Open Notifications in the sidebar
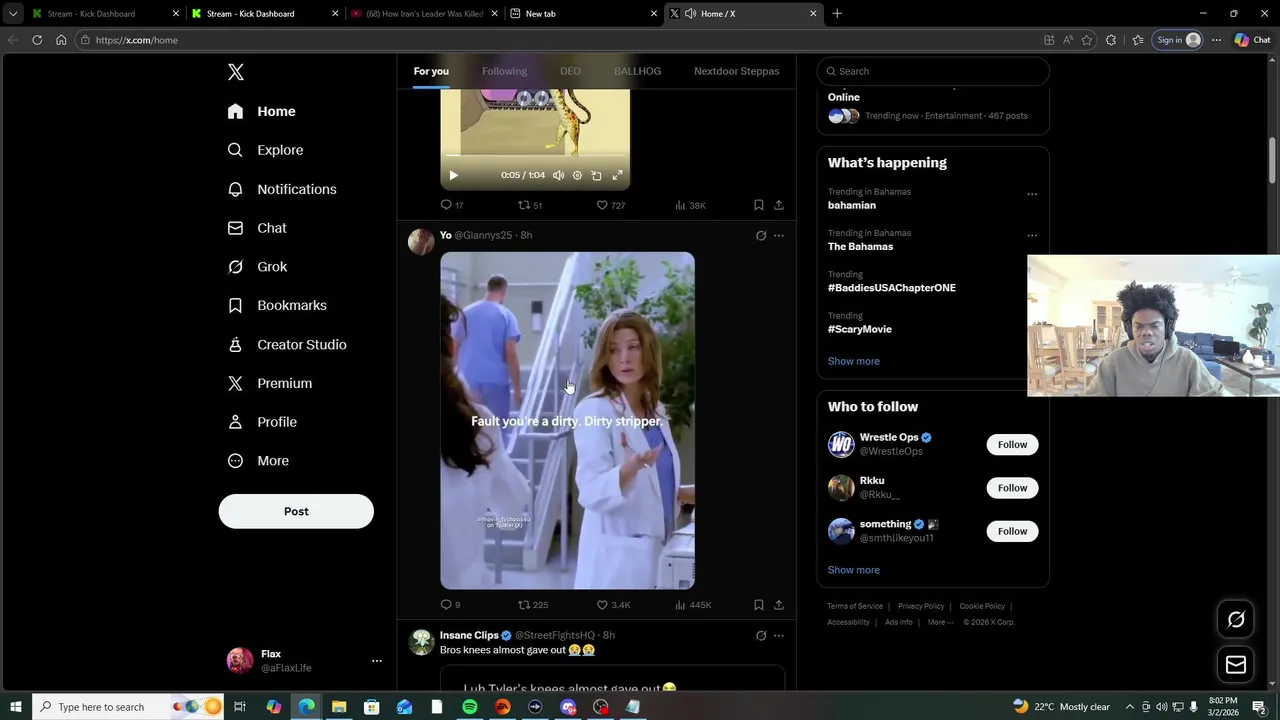The width and height of the screenshot is (1280, 720). [x=282, y=189]
